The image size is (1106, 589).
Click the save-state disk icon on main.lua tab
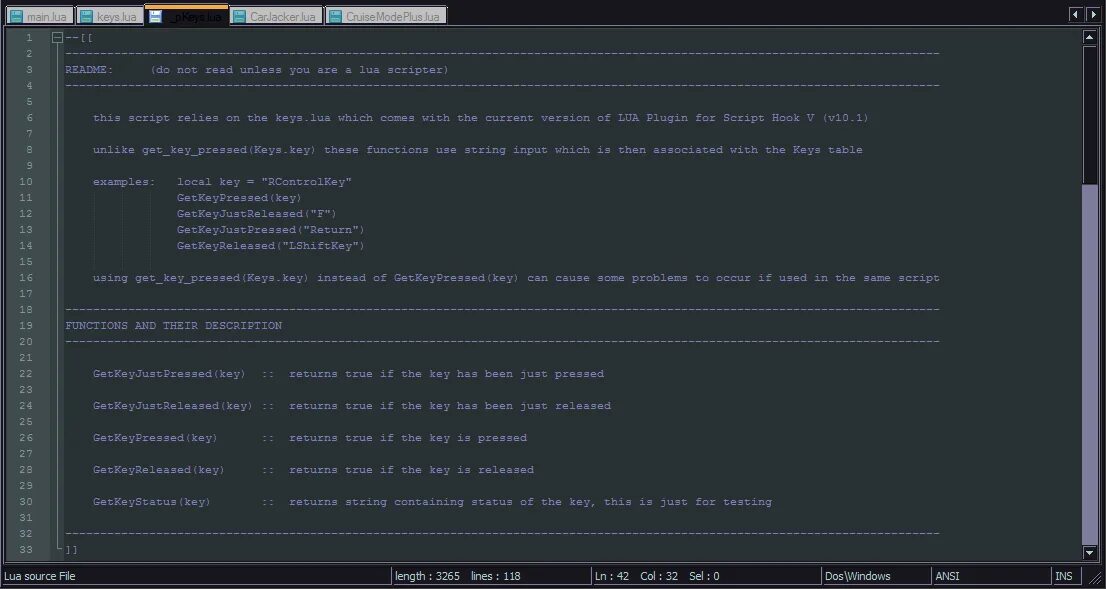(16, 17)
